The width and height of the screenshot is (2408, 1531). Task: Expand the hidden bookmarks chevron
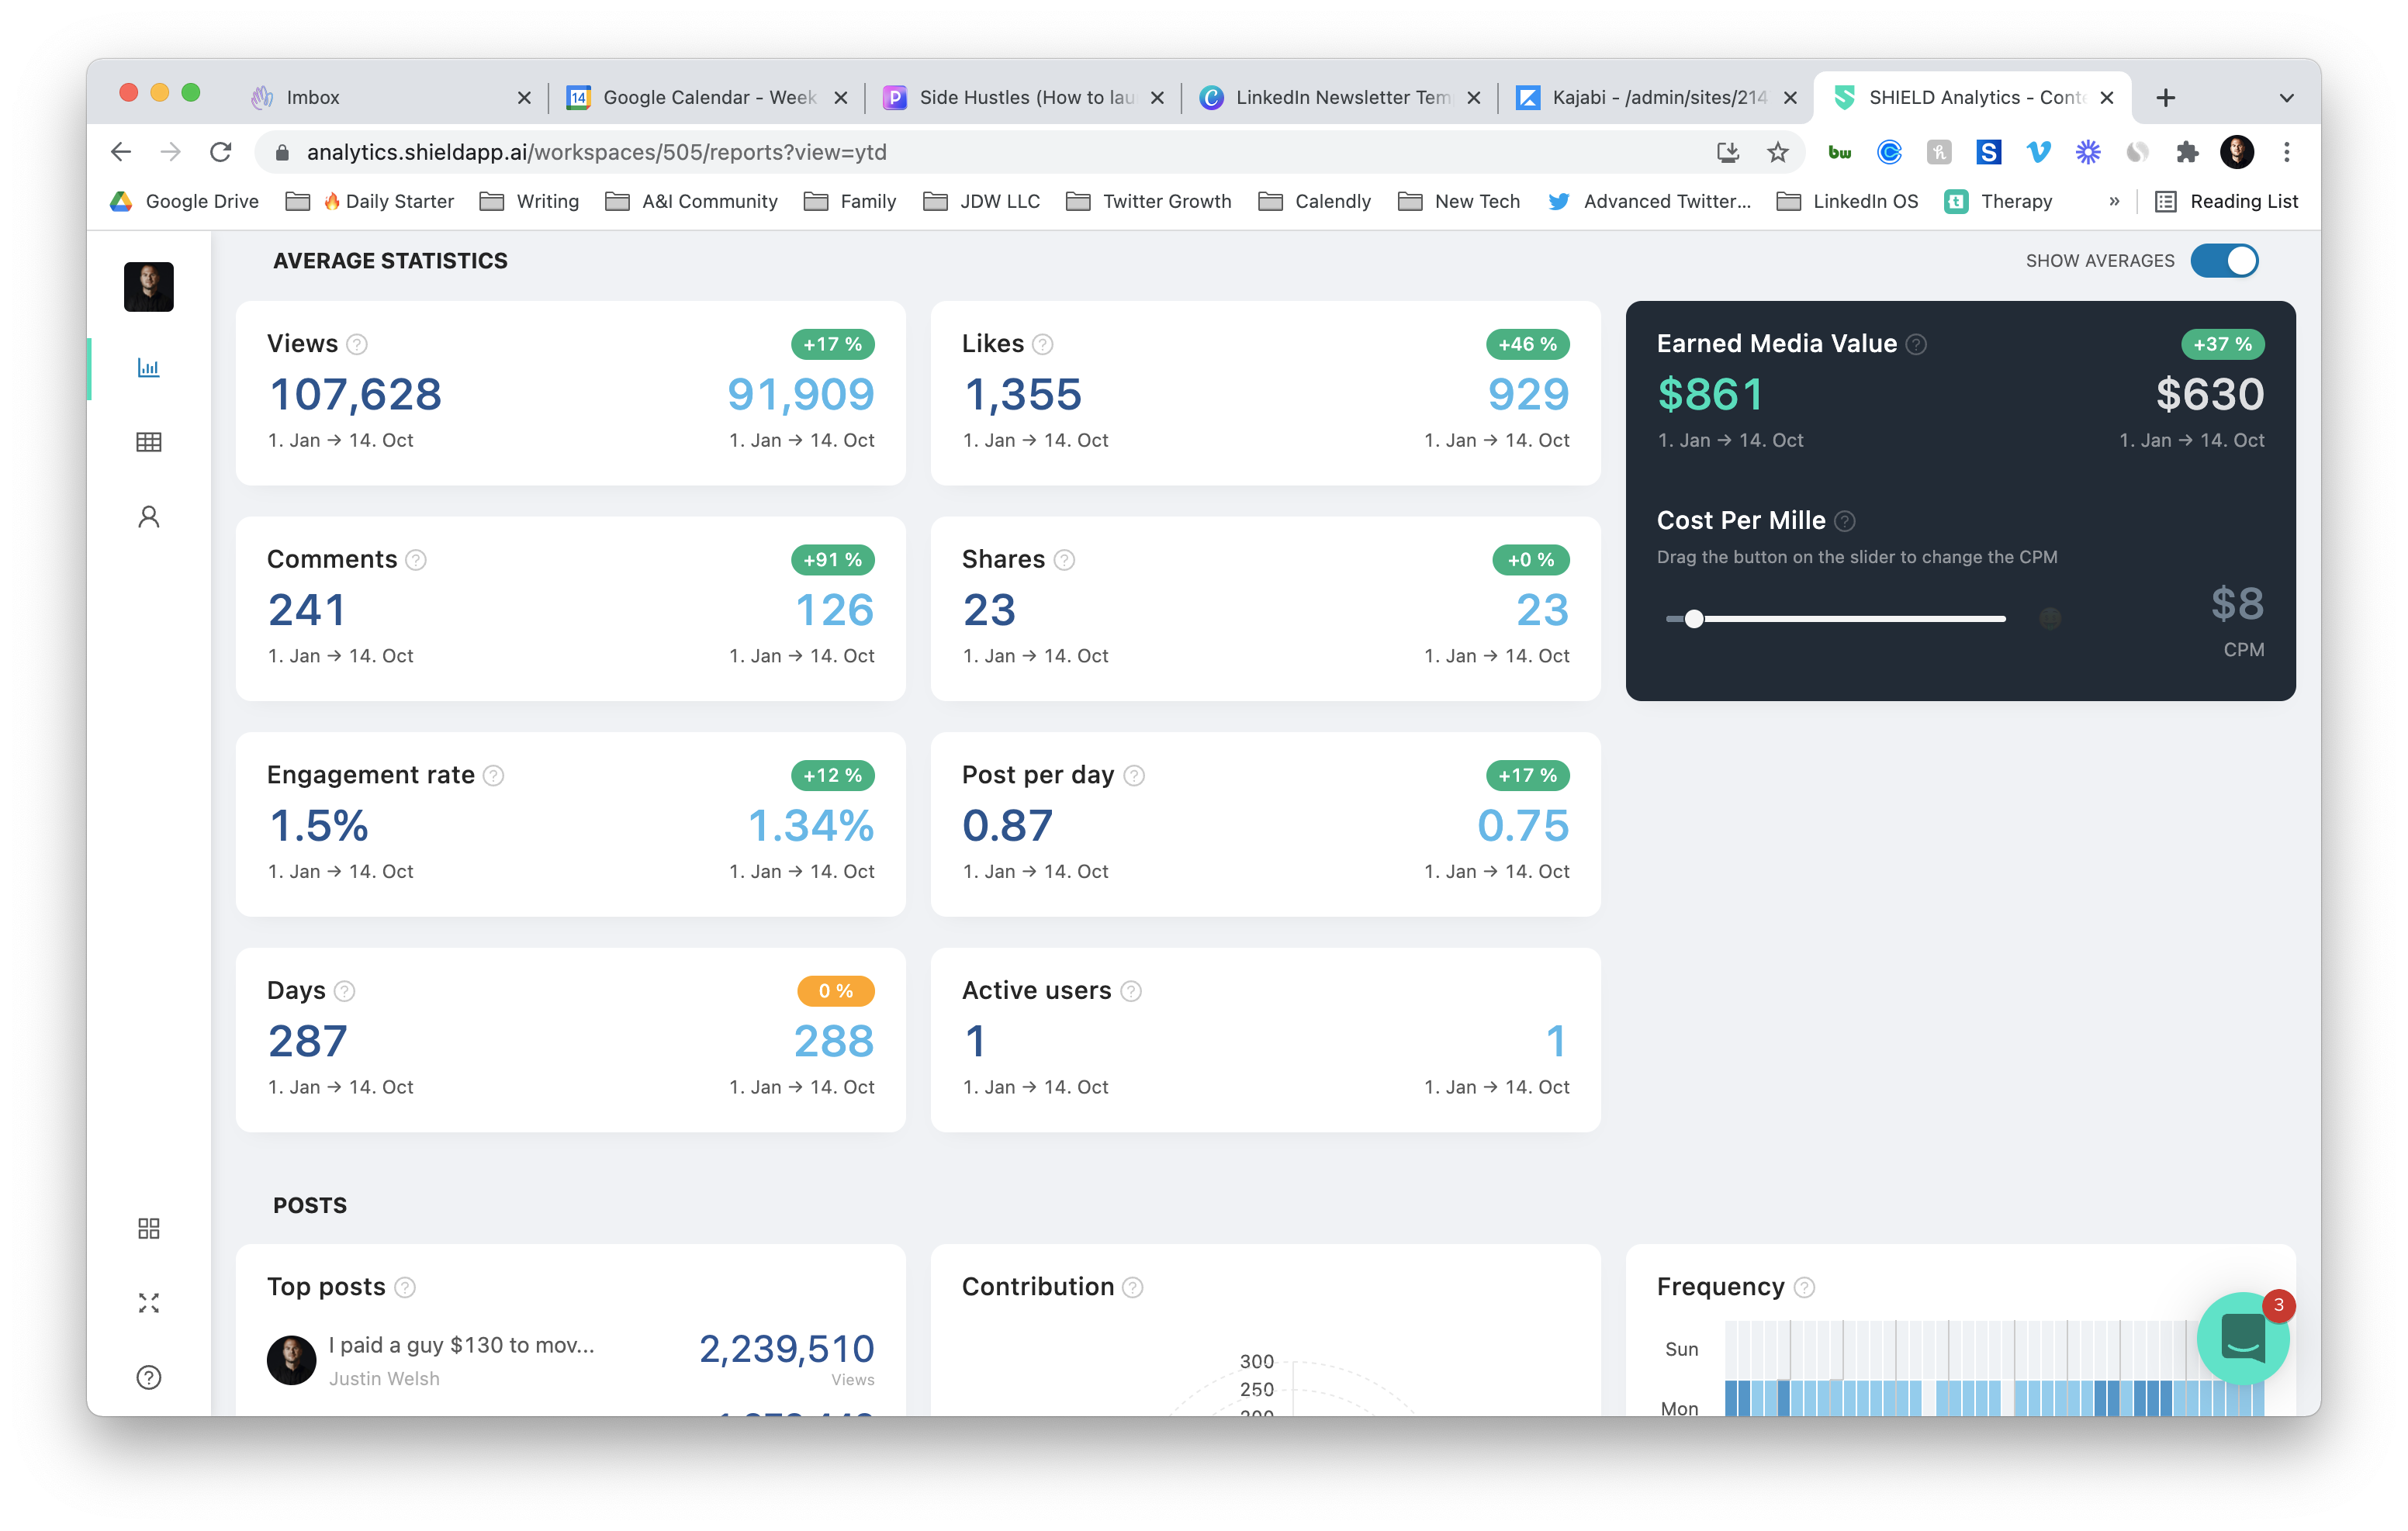(2114, 202)
